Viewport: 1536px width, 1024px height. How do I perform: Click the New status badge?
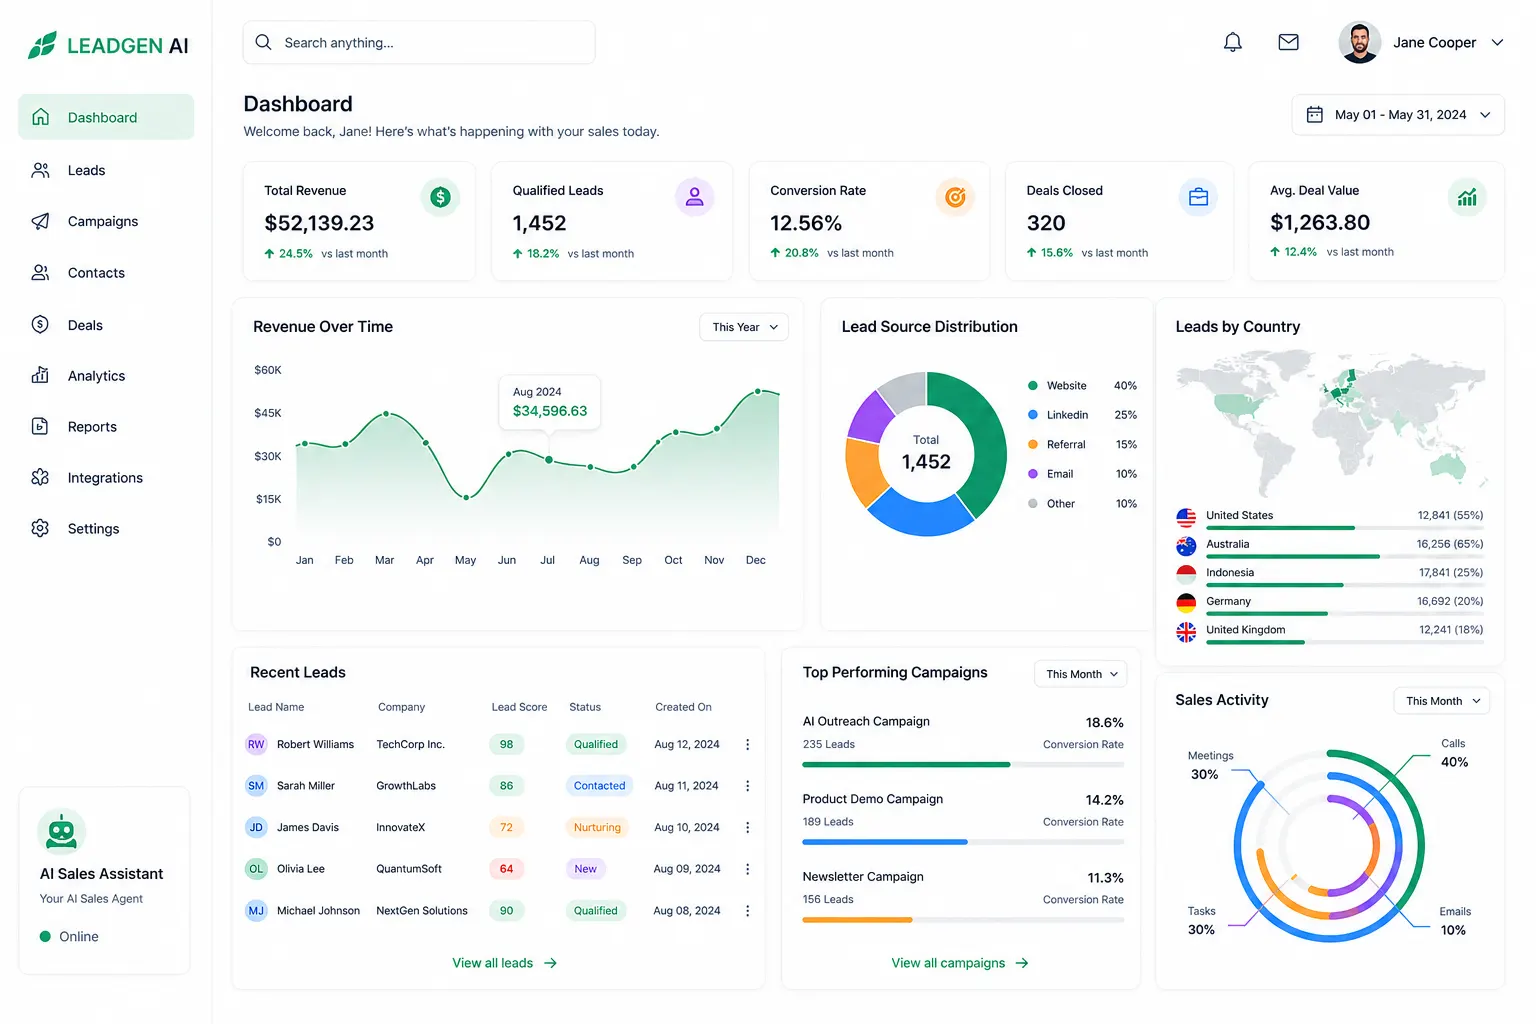coord(585,869)
